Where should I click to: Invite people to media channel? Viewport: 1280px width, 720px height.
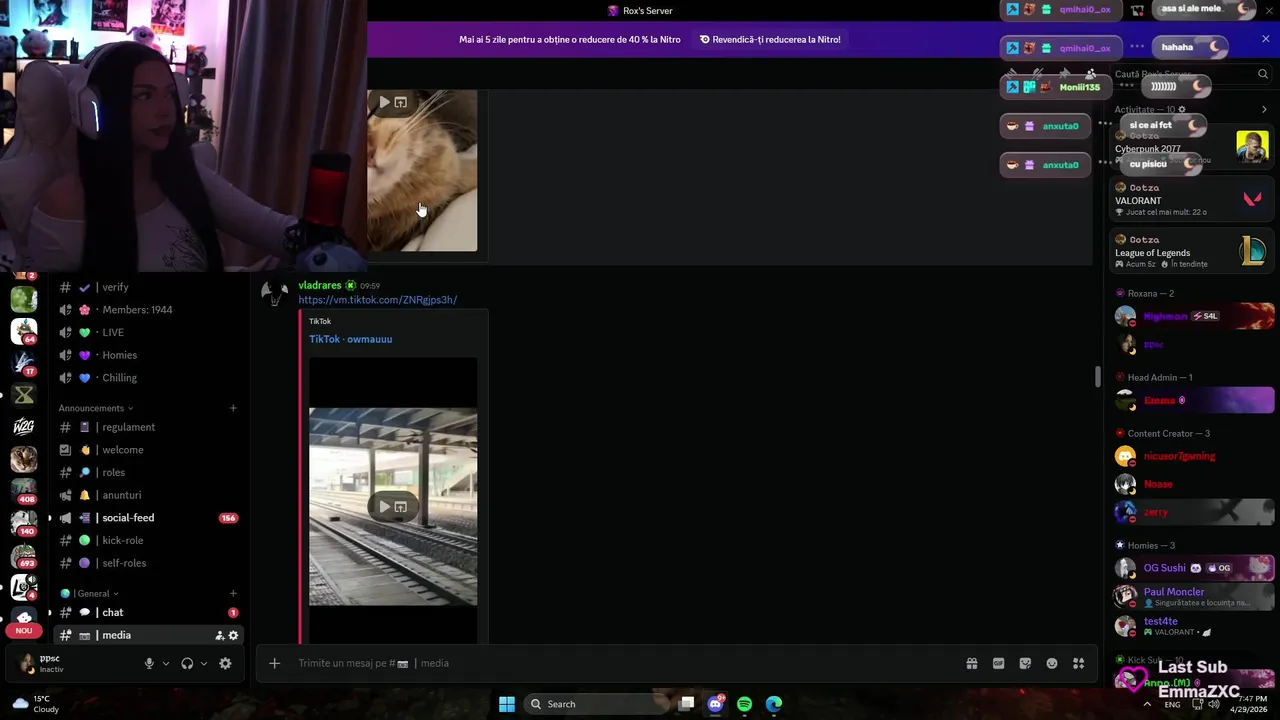[x=219, y=635]
